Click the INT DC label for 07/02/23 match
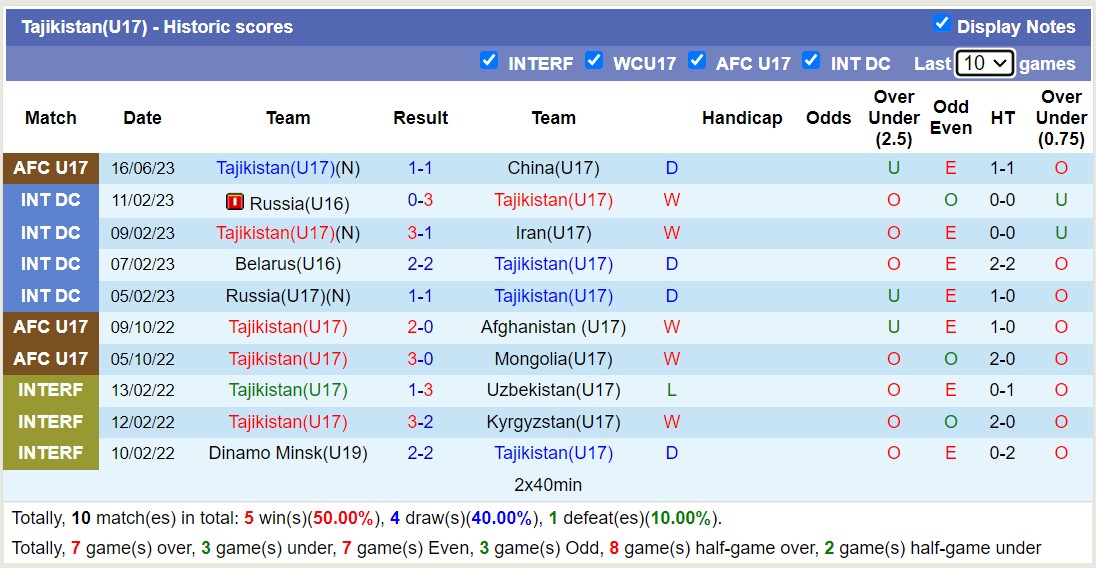 51,264
